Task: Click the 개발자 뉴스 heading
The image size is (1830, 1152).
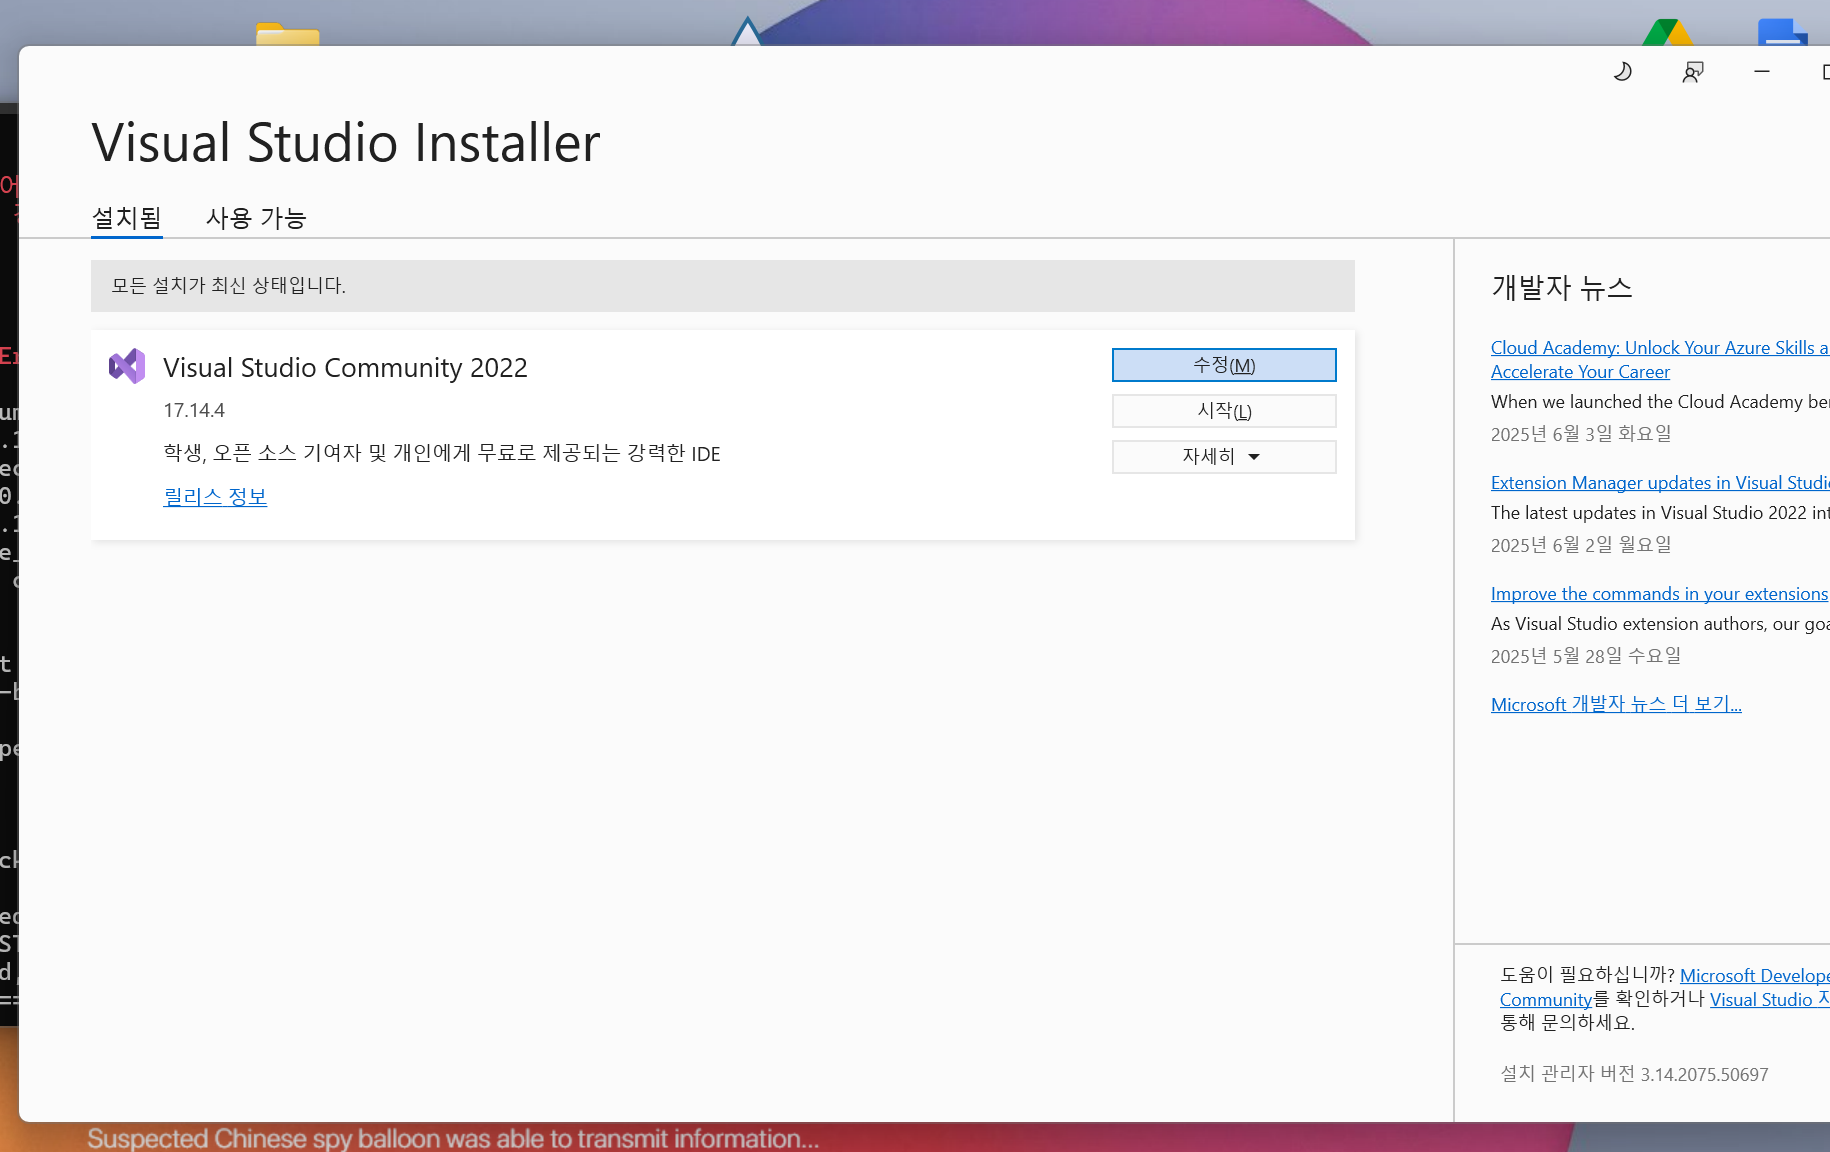Action: click(x=1562, y=288)
